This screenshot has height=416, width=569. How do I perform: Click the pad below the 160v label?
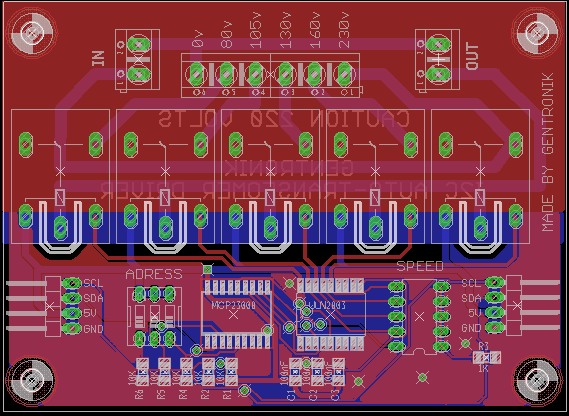(315, 74)
